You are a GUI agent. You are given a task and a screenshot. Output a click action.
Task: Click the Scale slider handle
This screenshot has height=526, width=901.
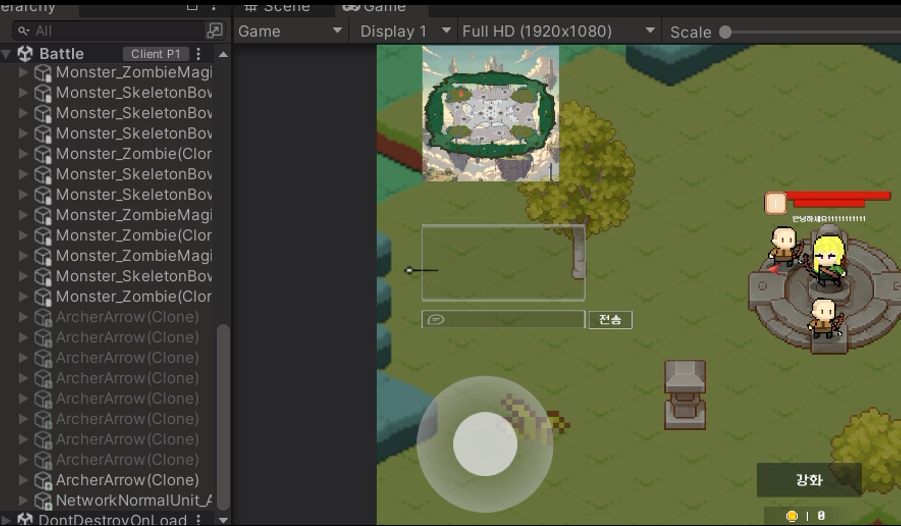[x=725, y=32]
